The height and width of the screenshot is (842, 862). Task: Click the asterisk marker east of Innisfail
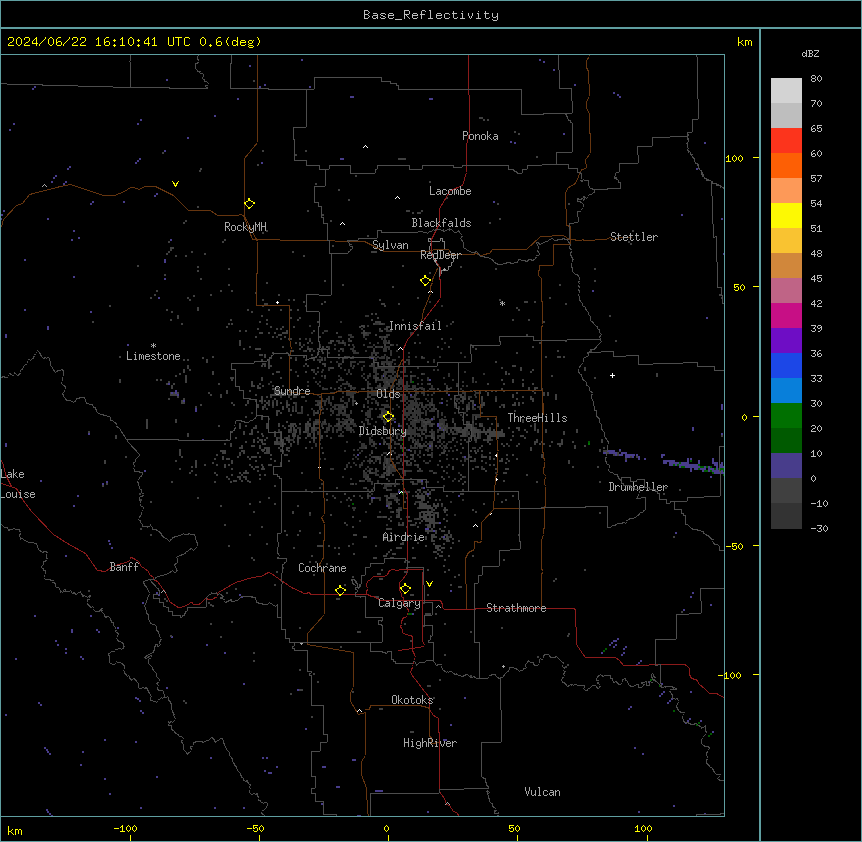pyautogui.click(x=502, y=303)
